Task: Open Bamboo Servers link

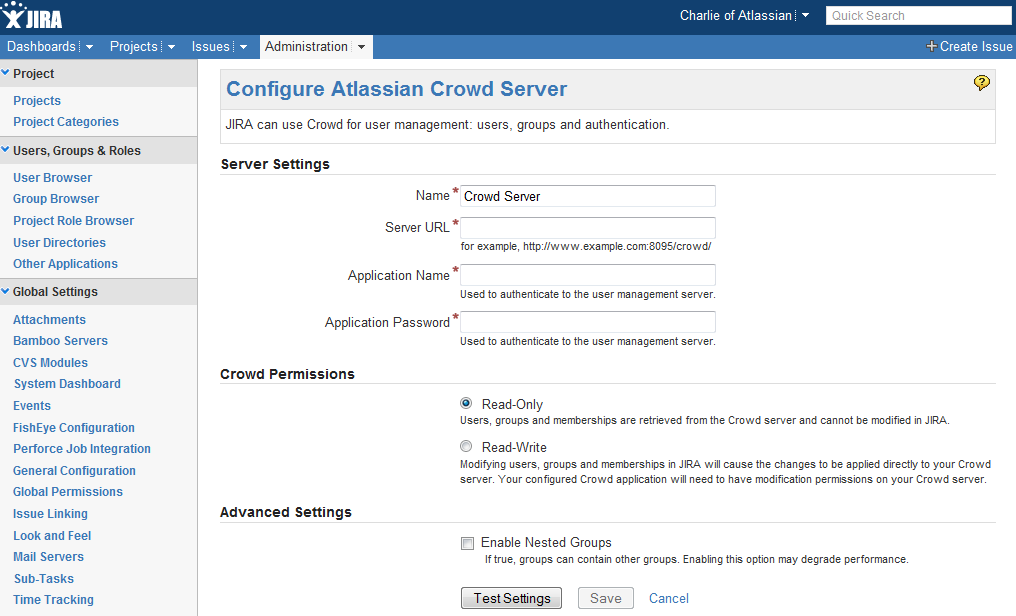Action: pyautogui.click(x=60, y=341)
